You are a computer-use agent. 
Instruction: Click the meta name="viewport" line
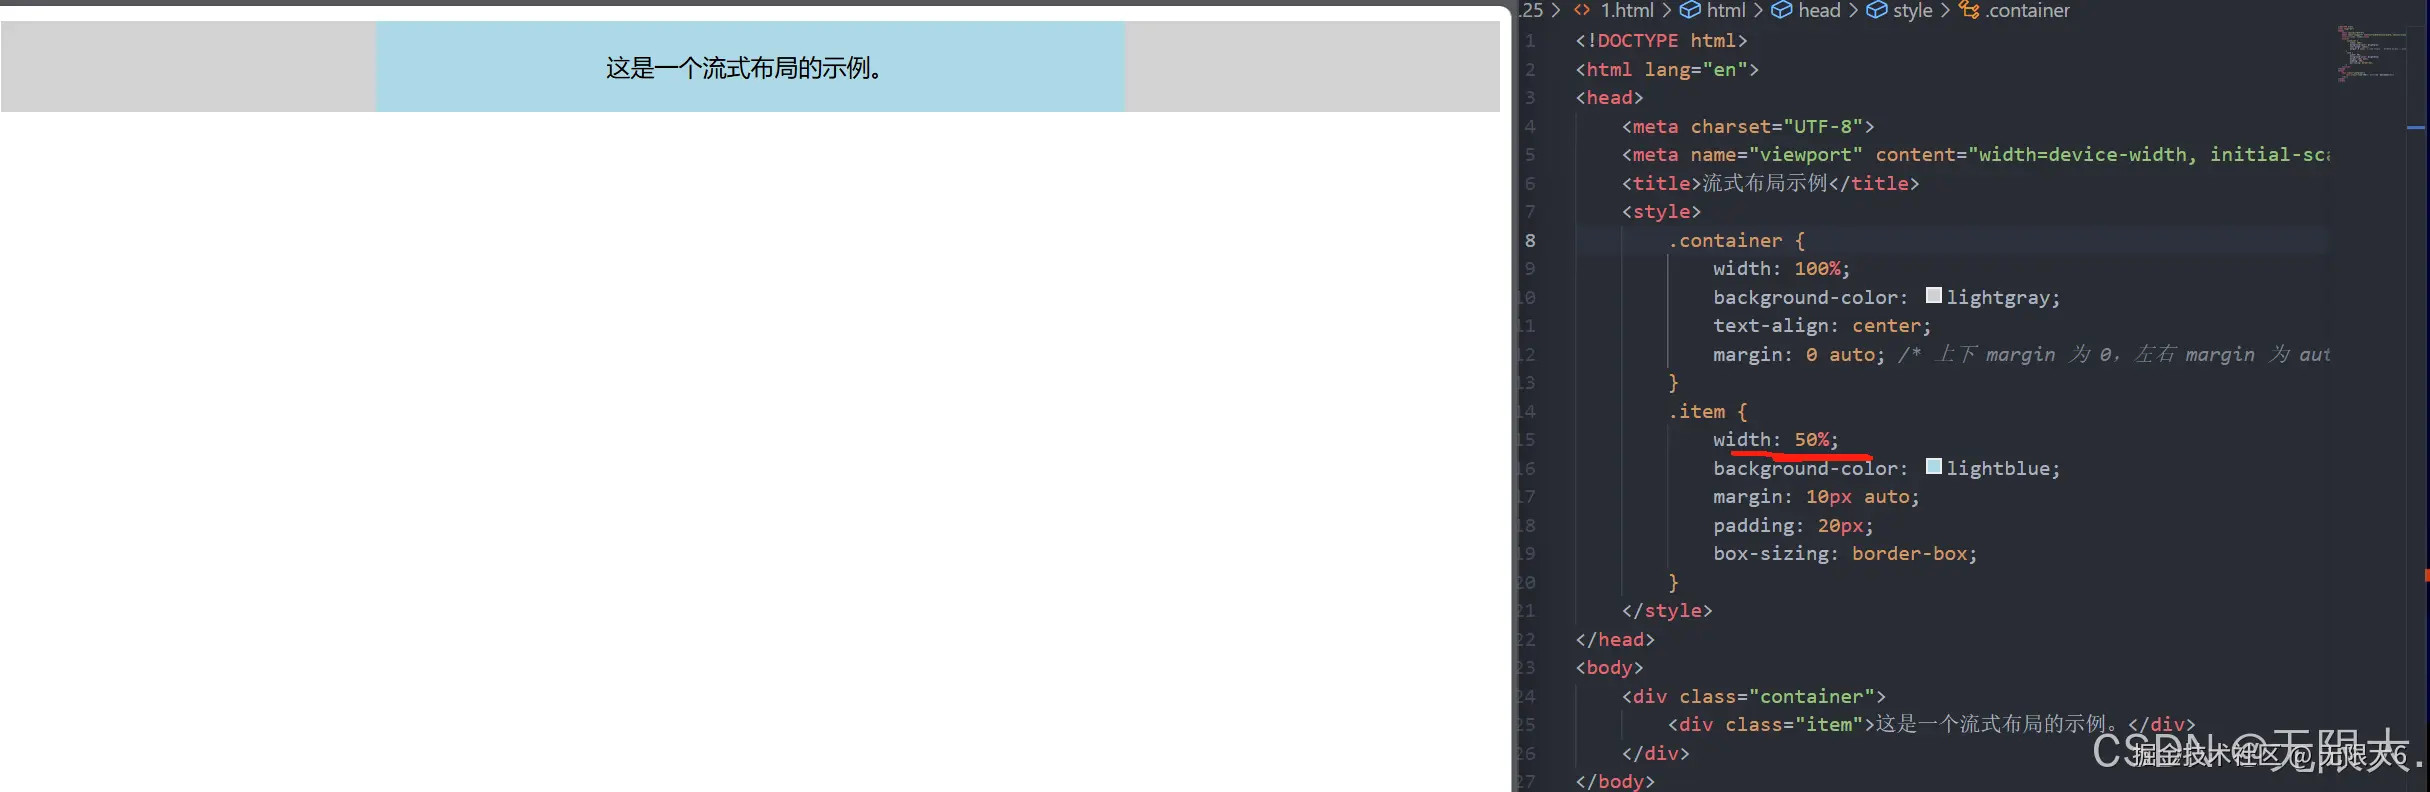pyautogui.click(x=1976, y=155)
